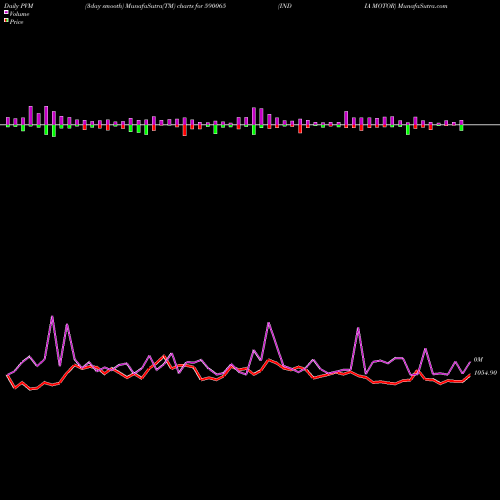The width and height of the screenshot is (500, 500).
Task: Select the 'Volume' legend label
Action: (x=19, y=14)
